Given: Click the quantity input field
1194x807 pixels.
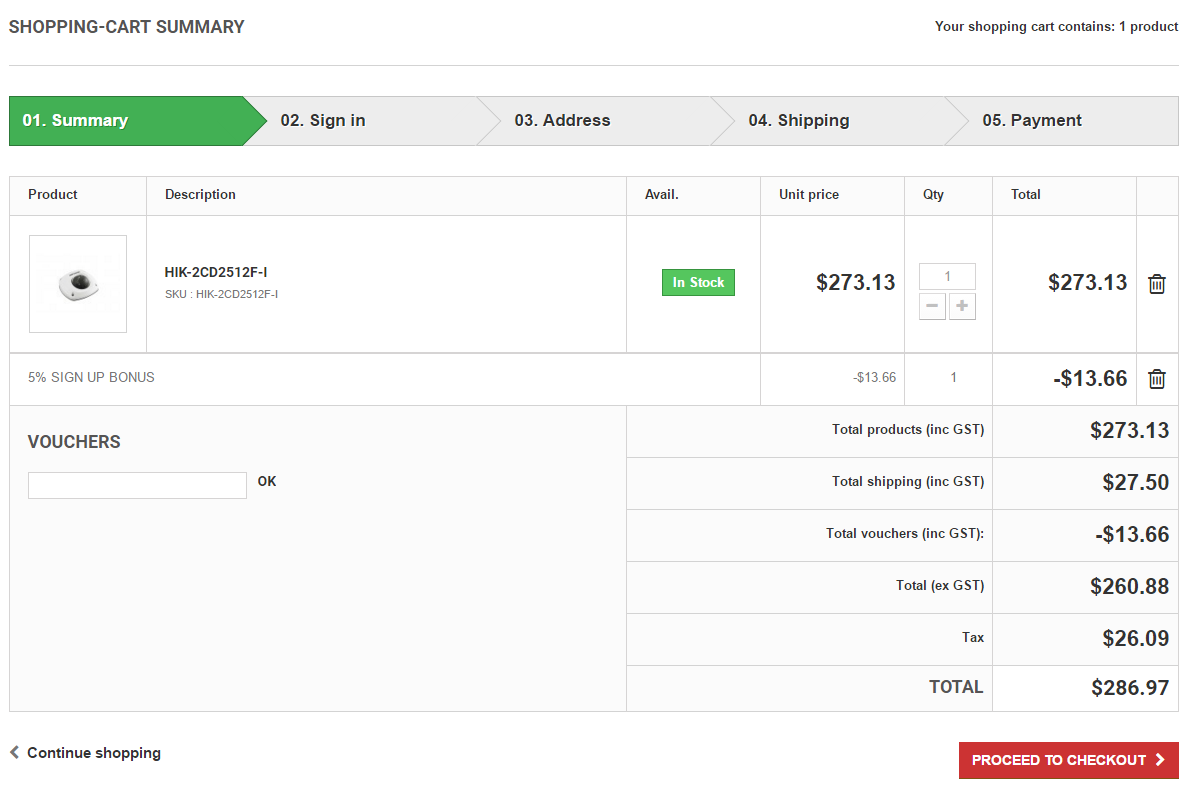Looking at the screenshot, I should click(947, 276).
